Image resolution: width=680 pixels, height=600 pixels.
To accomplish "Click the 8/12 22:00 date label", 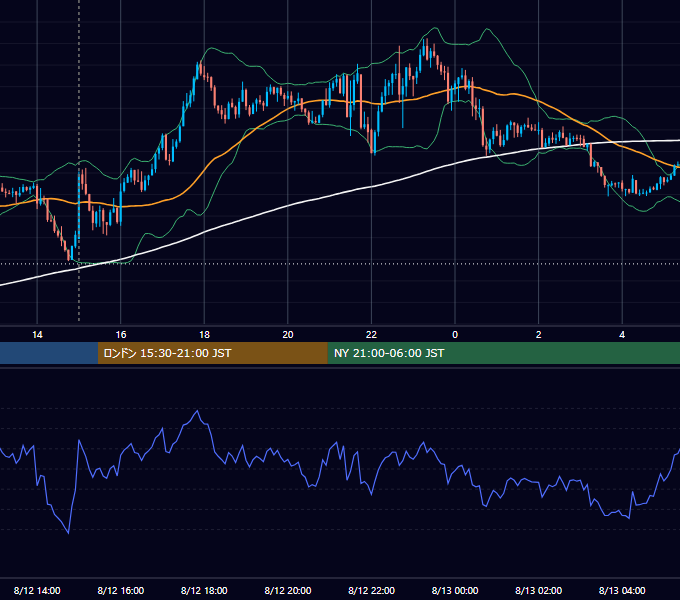I will click(372, 590).
